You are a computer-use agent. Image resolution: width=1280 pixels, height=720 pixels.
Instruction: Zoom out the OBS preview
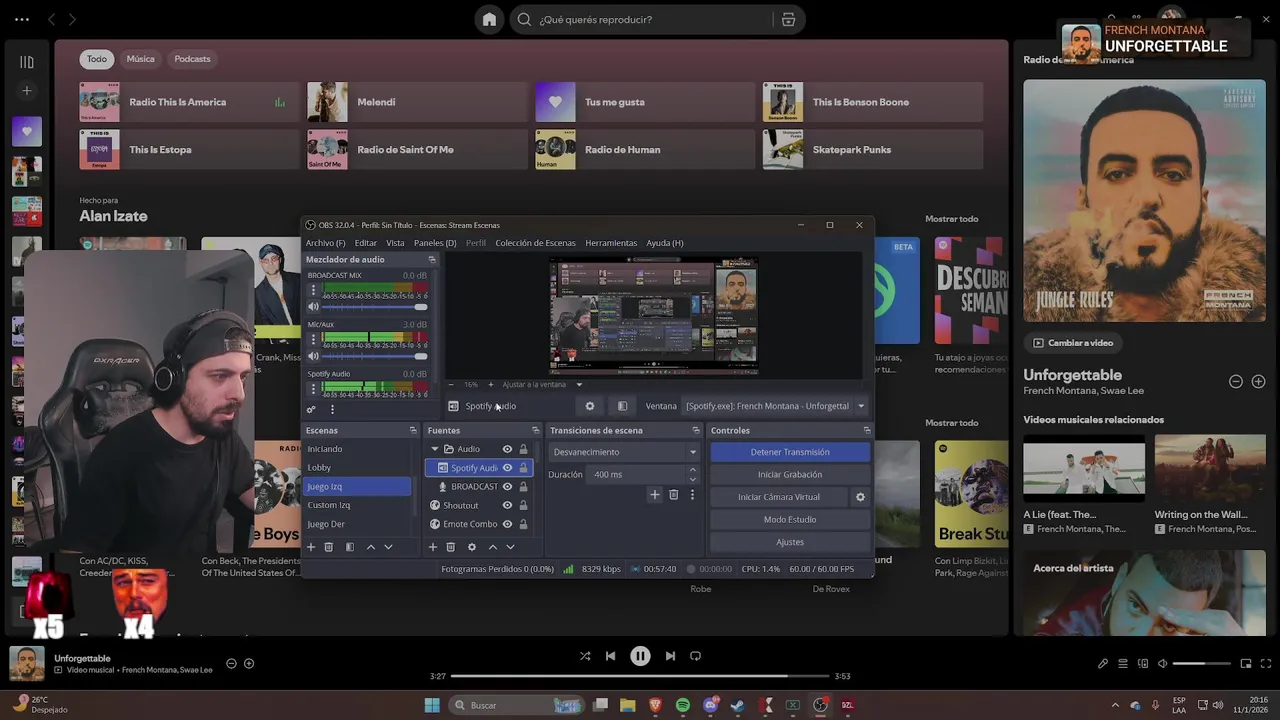[x=451, y=384]
